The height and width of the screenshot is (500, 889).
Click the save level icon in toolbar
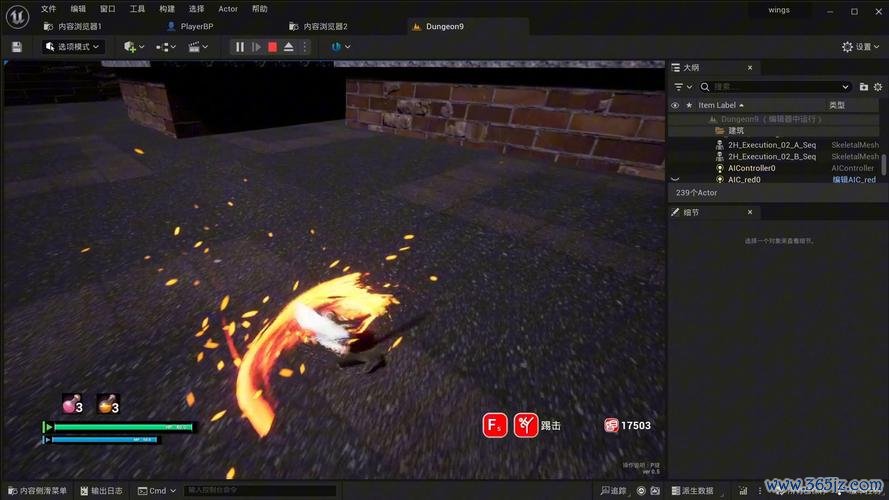click(x=16, y=47)
